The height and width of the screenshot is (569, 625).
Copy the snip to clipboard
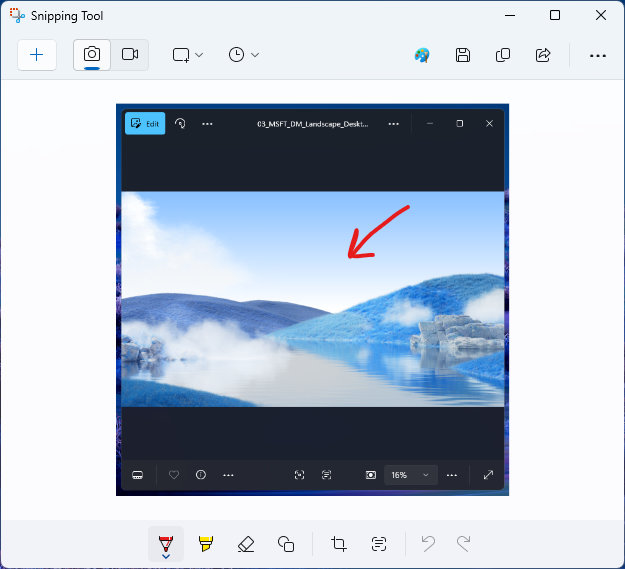pyautogui.click(x=503, y=55)
